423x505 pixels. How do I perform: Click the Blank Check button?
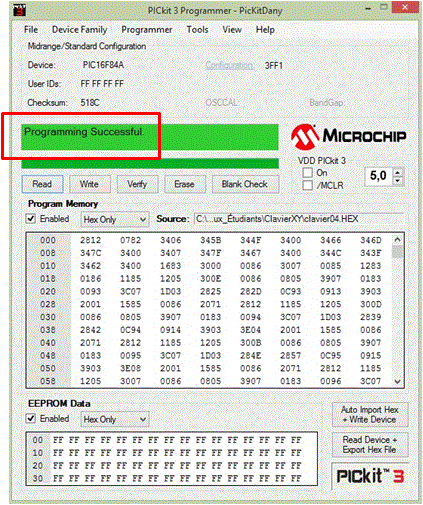245,184
